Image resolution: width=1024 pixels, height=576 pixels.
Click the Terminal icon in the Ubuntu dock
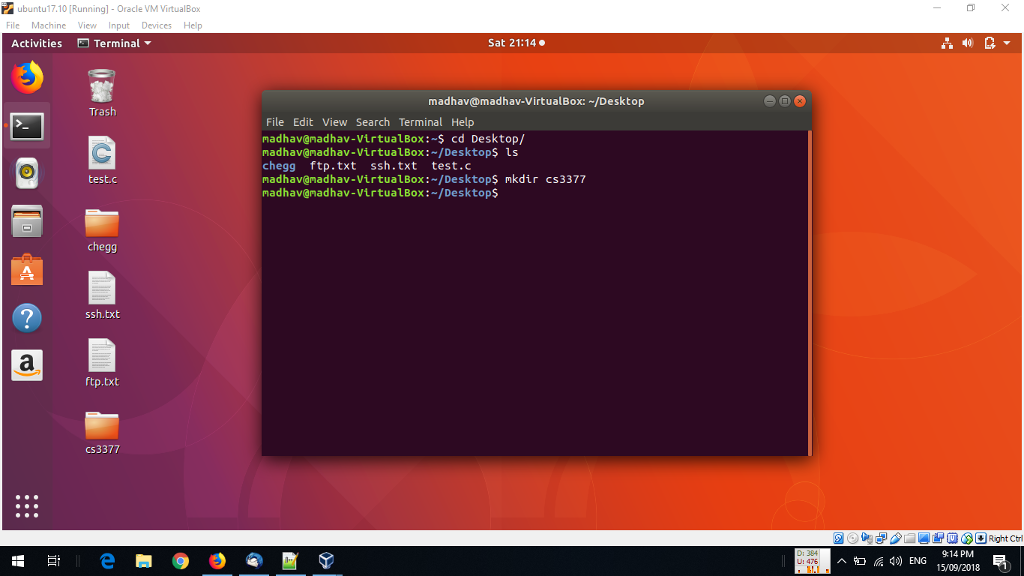[x=27, y=126]
